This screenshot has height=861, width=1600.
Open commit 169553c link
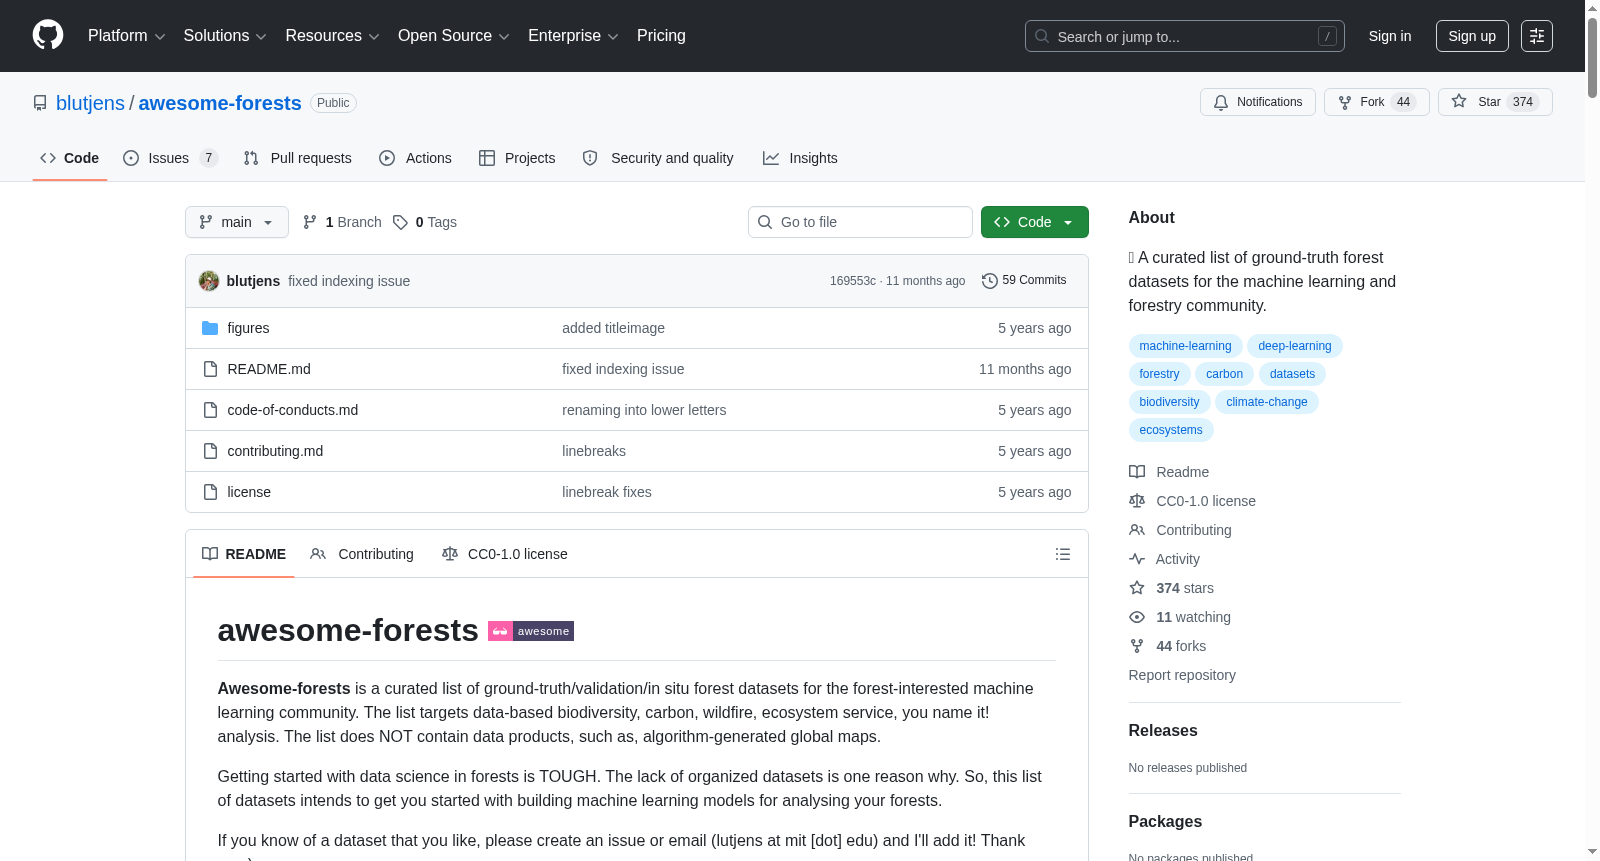853,281
